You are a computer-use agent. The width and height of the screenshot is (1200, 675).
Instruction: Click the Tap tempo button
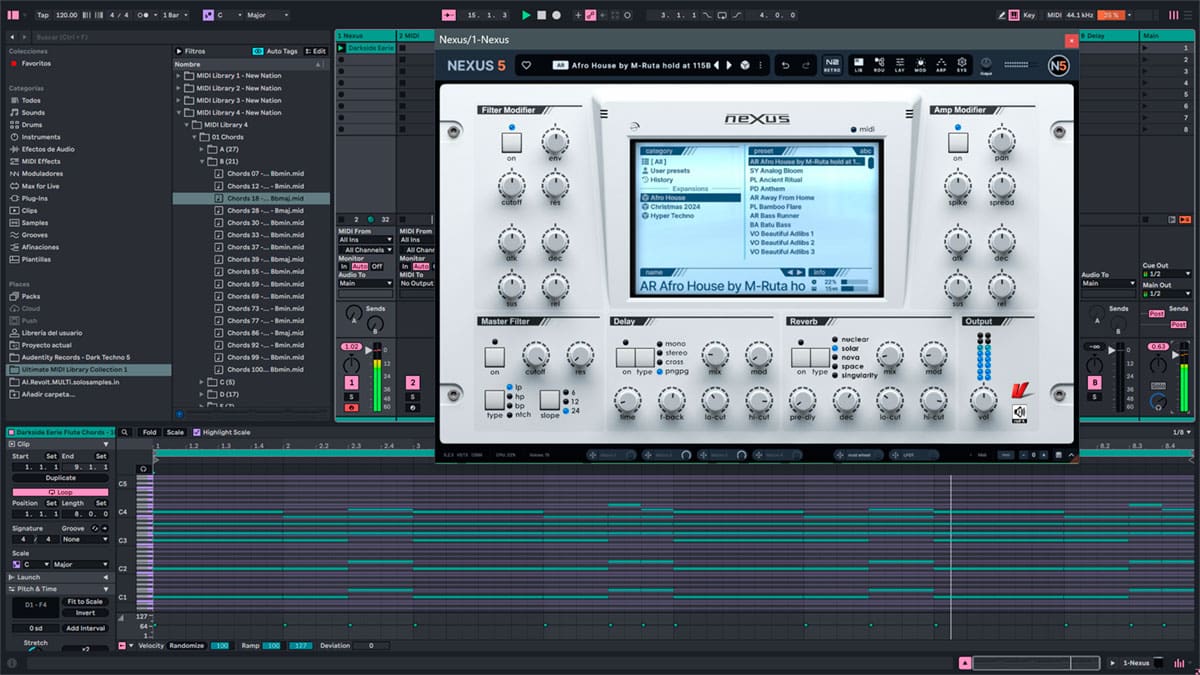(42, 15)
